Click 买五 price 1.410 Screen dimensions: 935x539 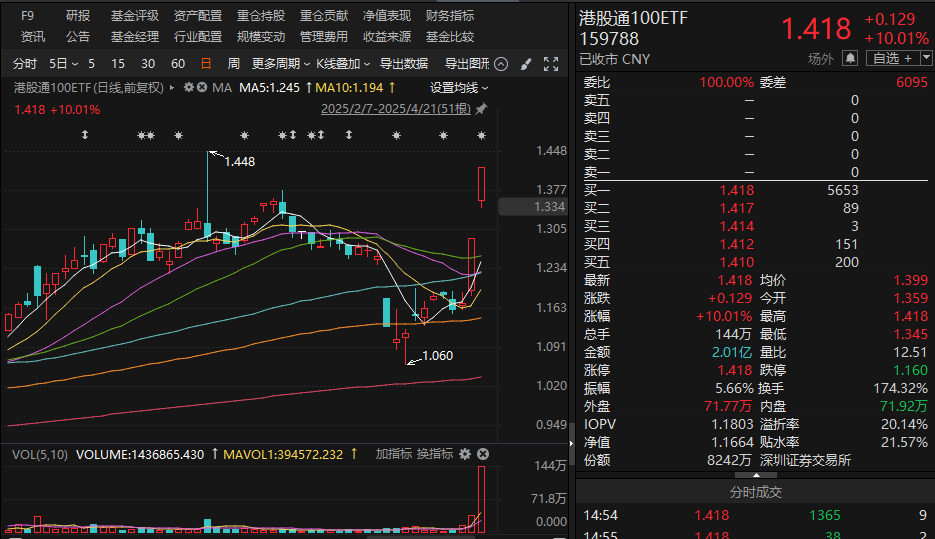click(x=736, y=262)
